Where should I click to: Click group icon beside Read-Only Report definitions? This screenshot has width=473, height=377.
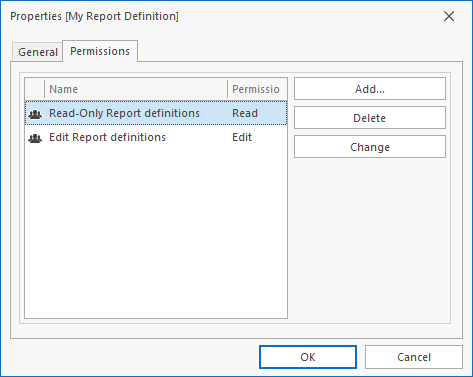(35, 114)
